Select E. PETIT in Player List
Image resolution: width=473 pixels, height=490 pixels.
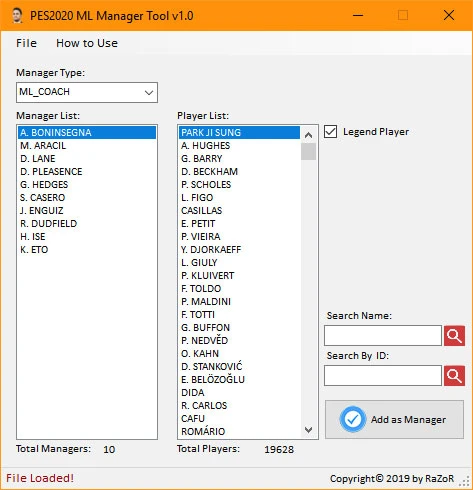(240, 223)
